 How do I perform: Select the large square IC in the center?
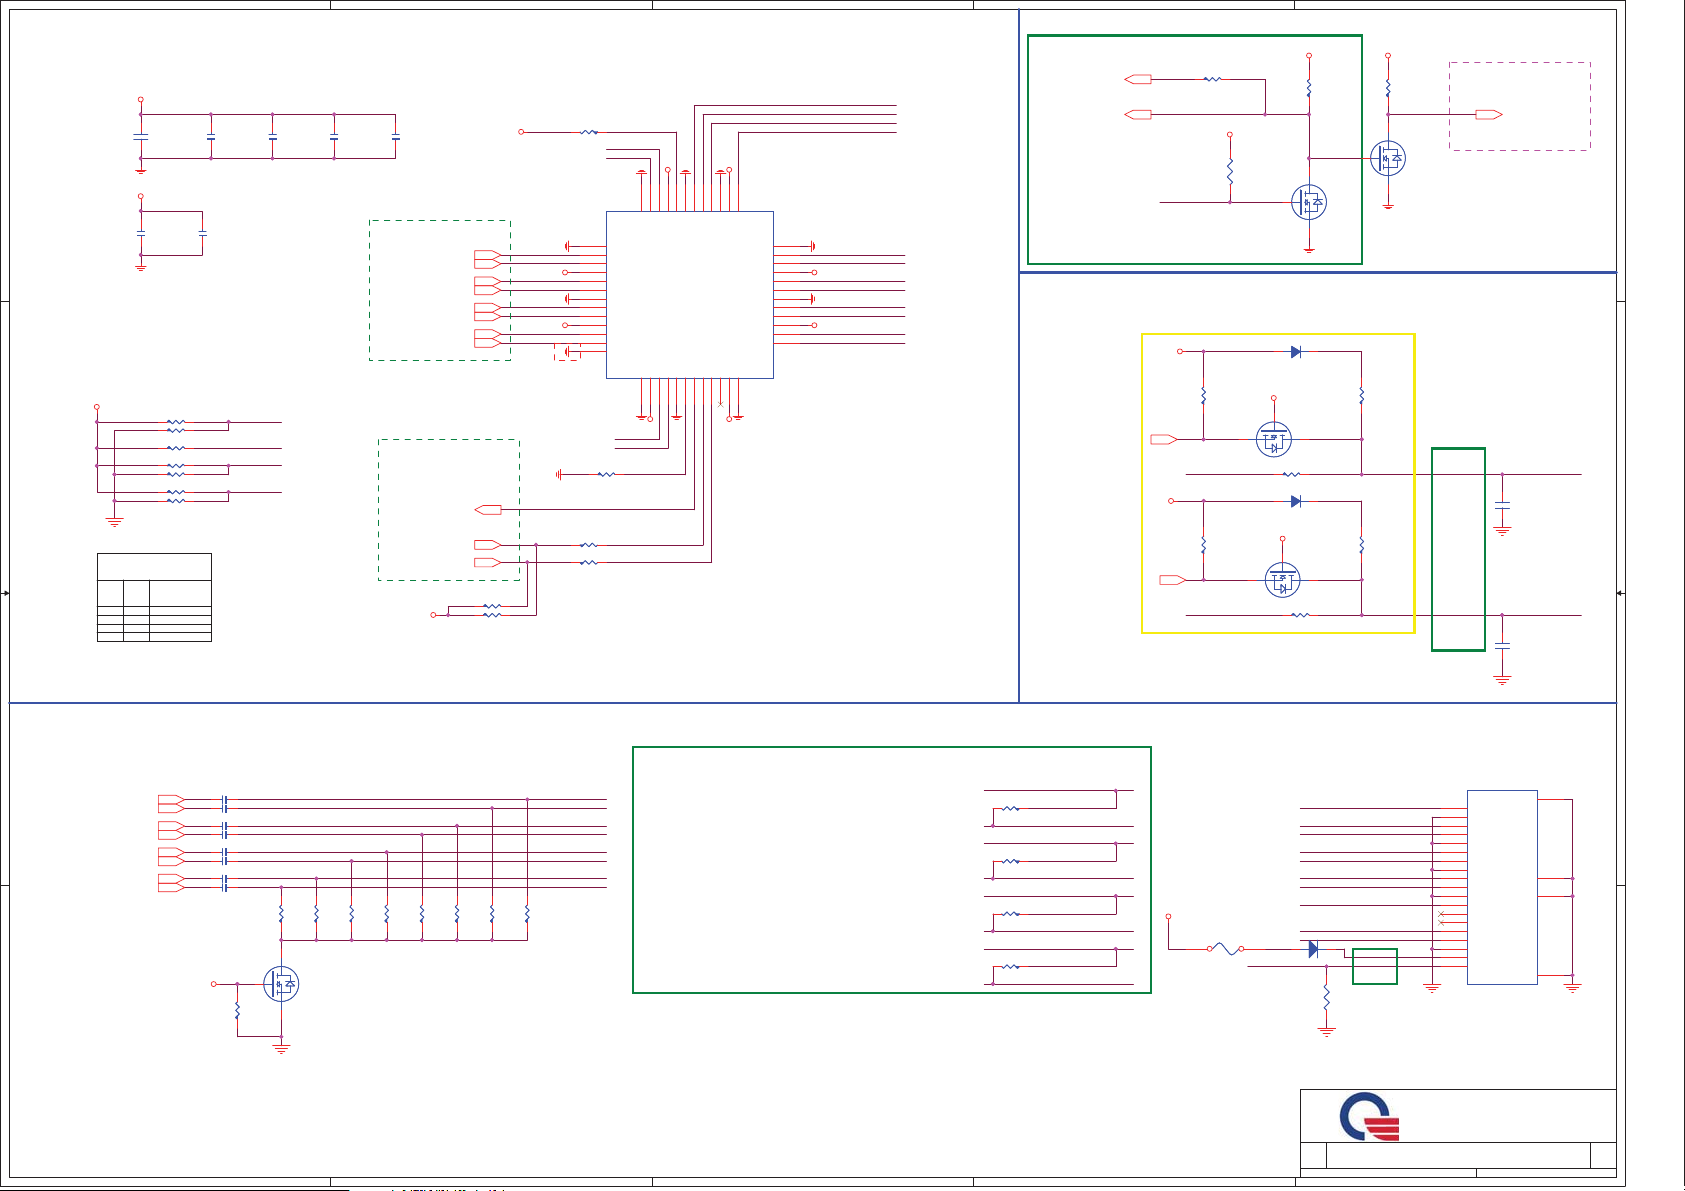pyautogui.click(x=690, y=295)
